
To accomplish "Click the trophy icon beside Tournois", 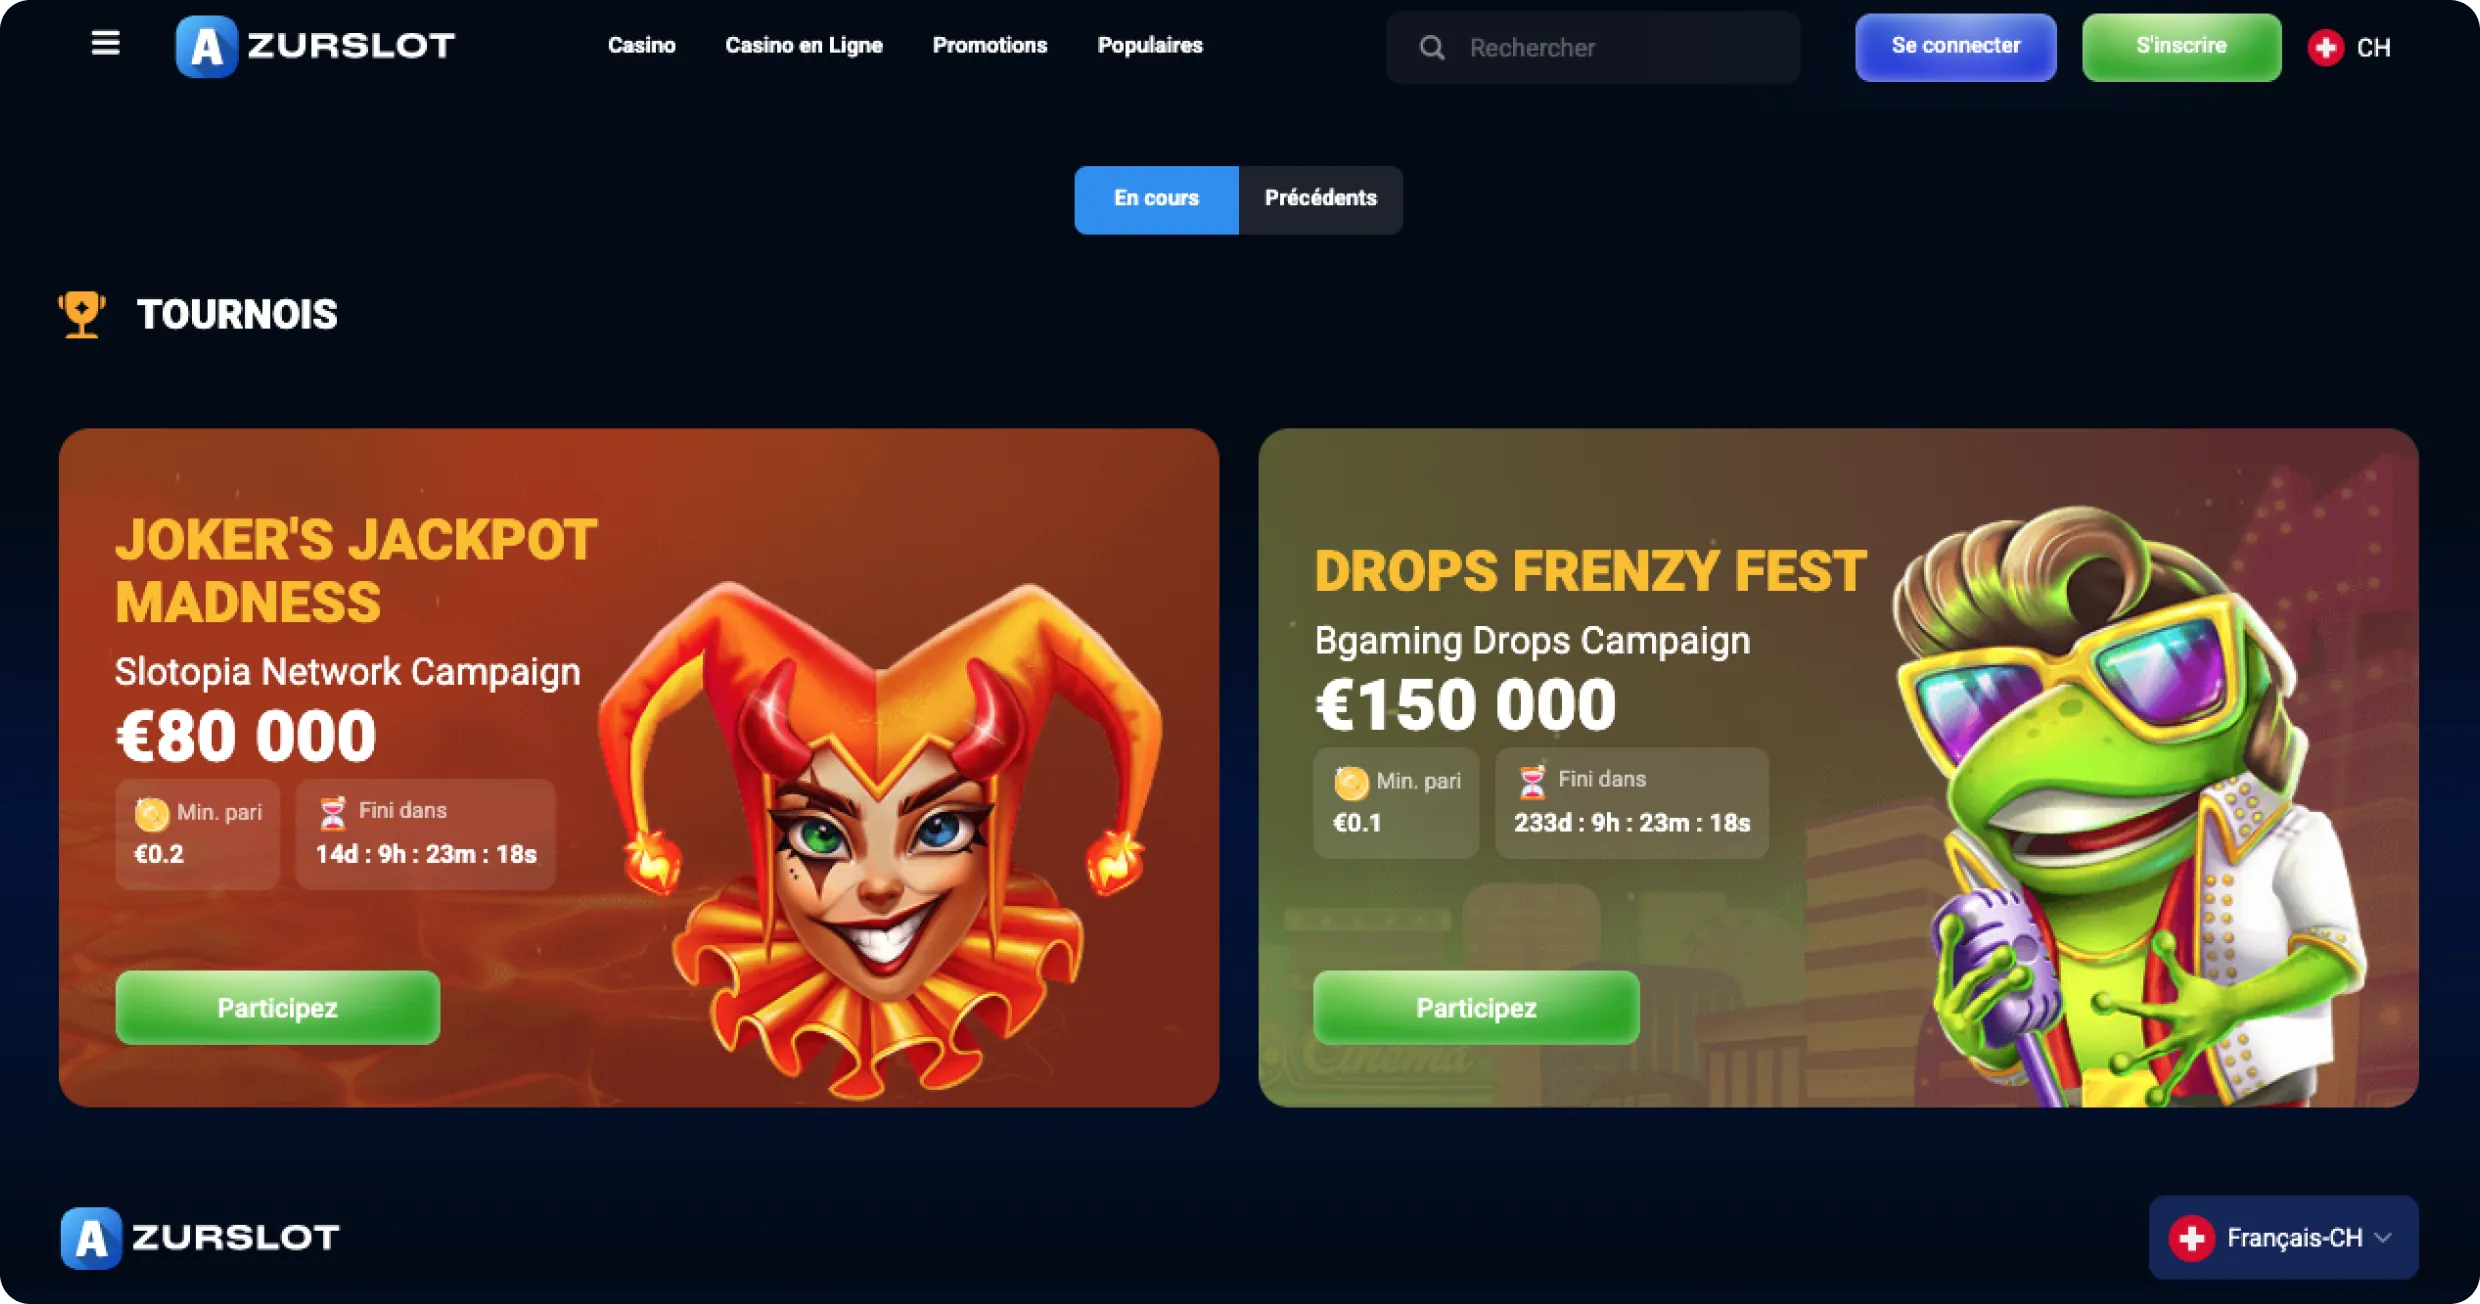I will pos(82,314).
